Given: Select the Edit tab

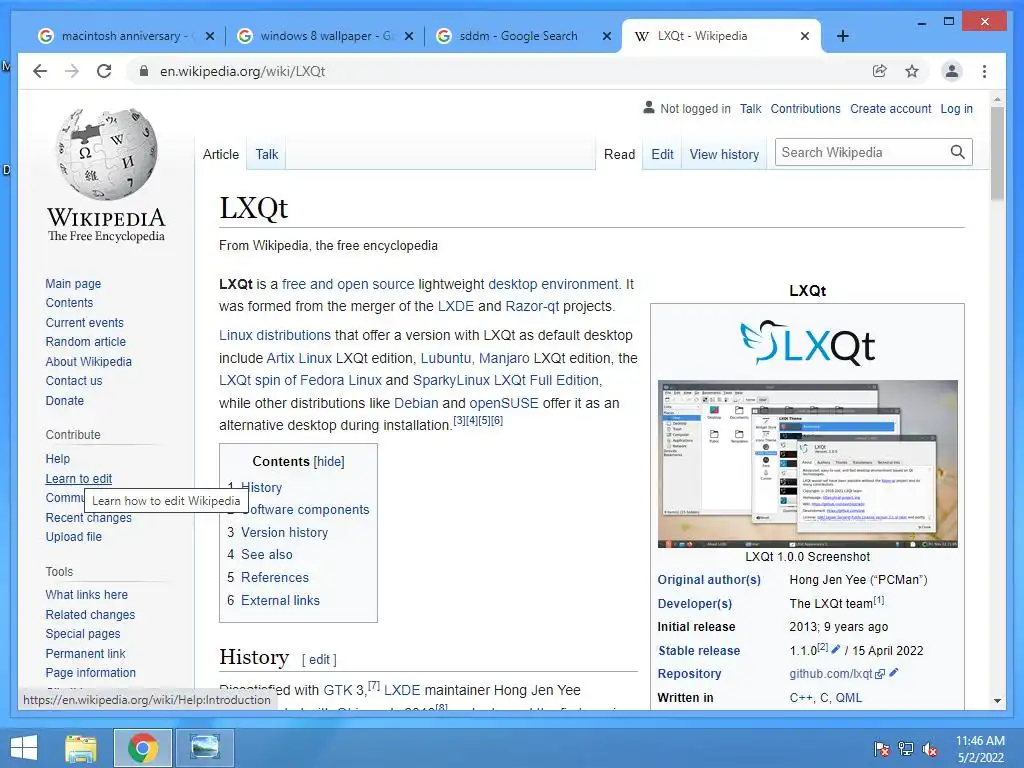Looking at the screenshot, I should pos(662,154).
